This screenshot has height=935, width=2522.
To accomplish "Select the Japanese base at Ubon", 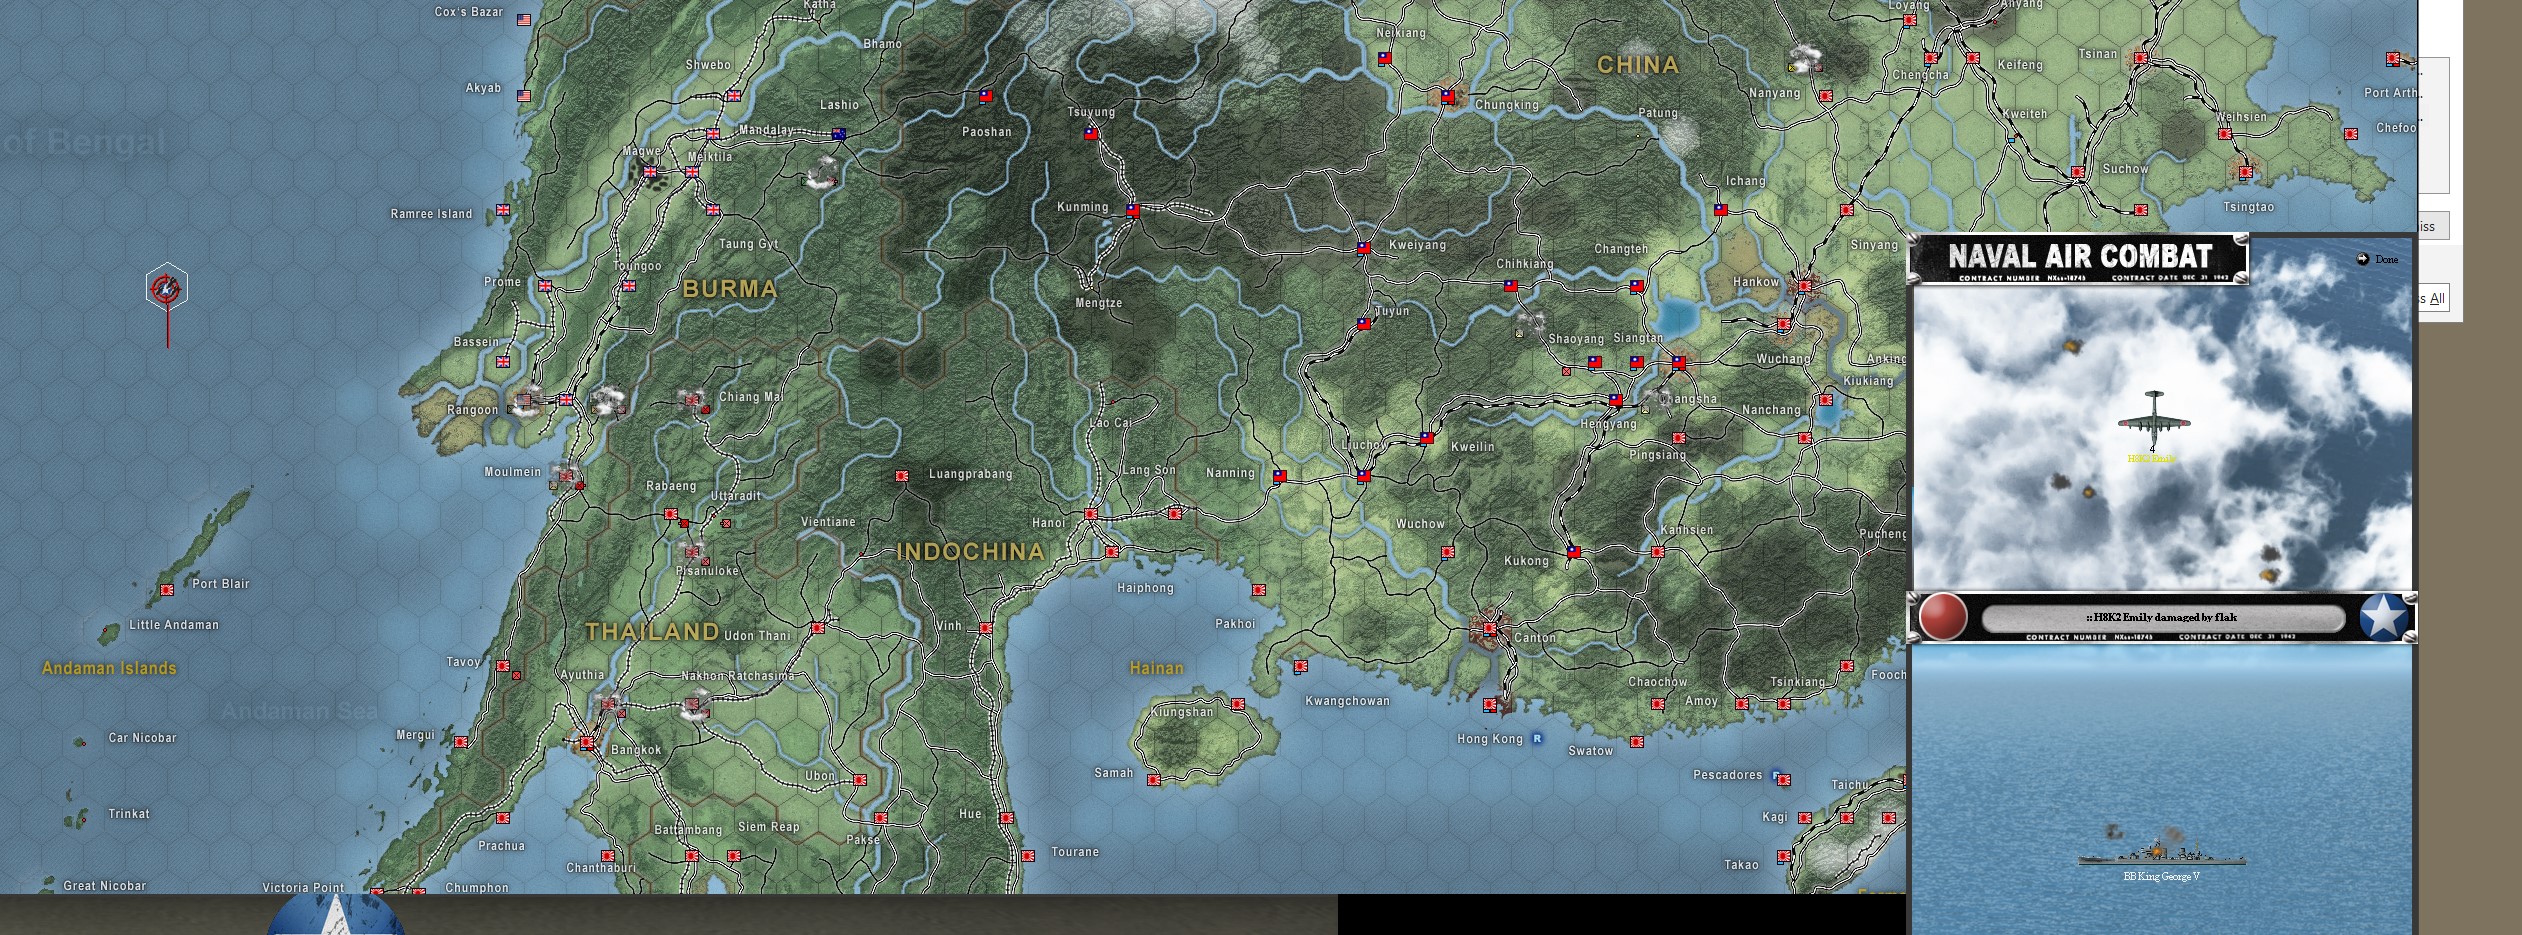I will tap(859, 780).
